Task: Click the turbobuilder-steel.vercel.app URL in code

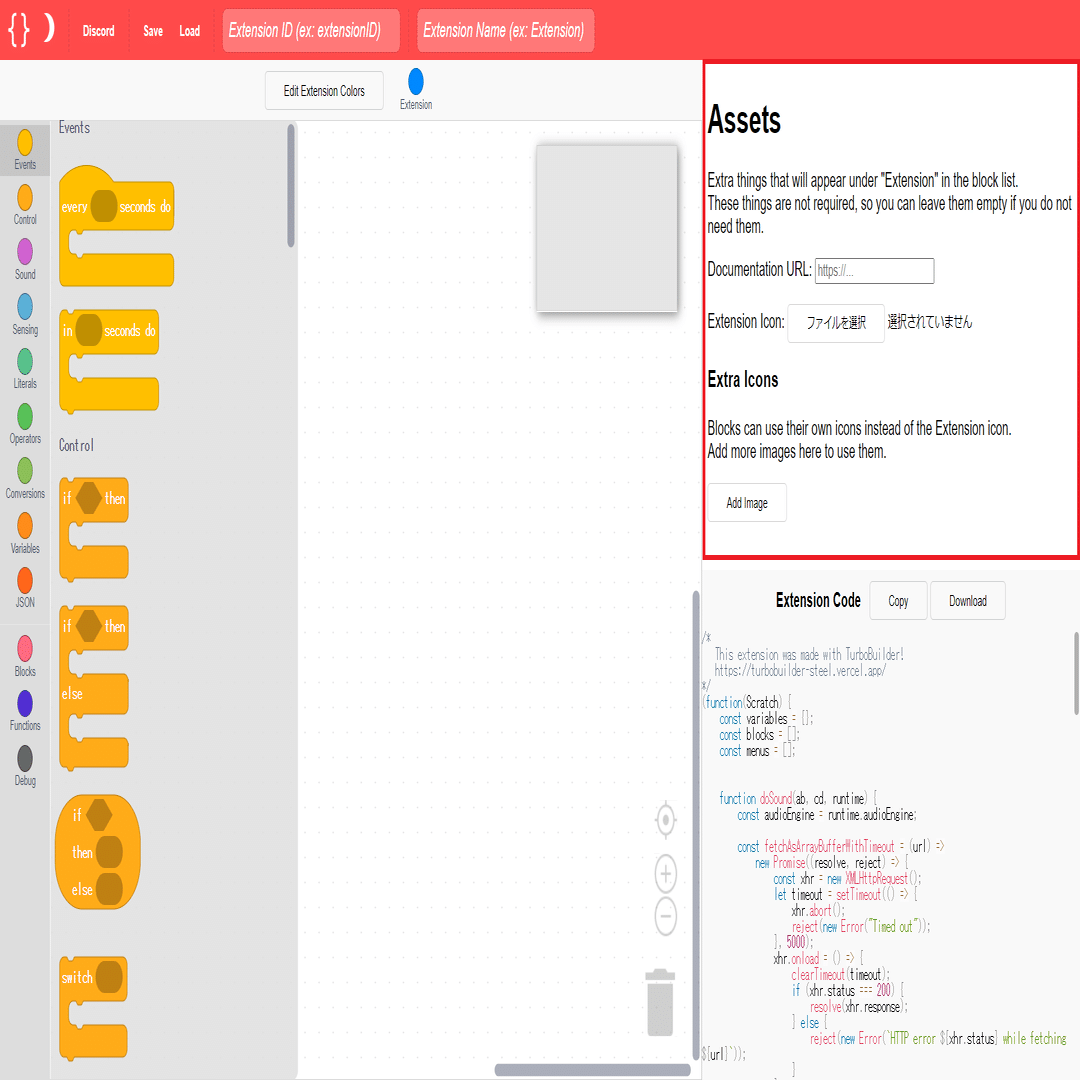Action: pos(800,670)
